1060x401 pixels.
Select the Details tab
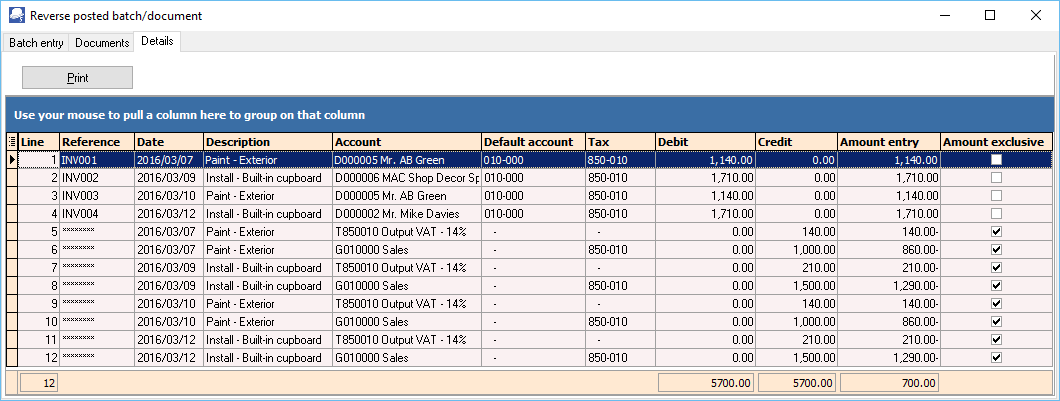(x=157, y=42)
